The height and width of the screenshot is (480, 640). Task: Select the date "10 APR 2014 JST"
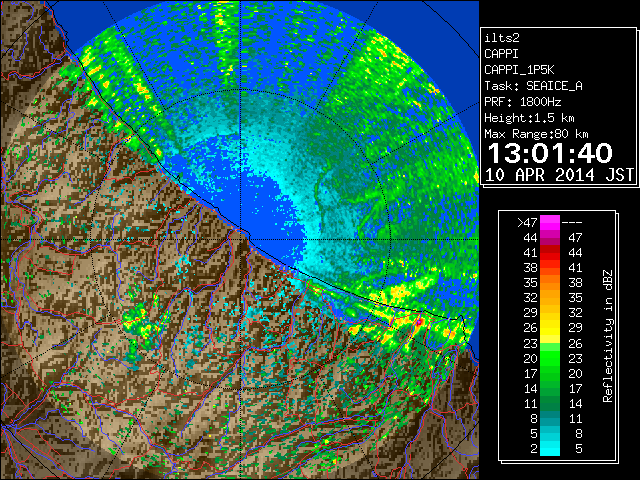click(559, 175)
